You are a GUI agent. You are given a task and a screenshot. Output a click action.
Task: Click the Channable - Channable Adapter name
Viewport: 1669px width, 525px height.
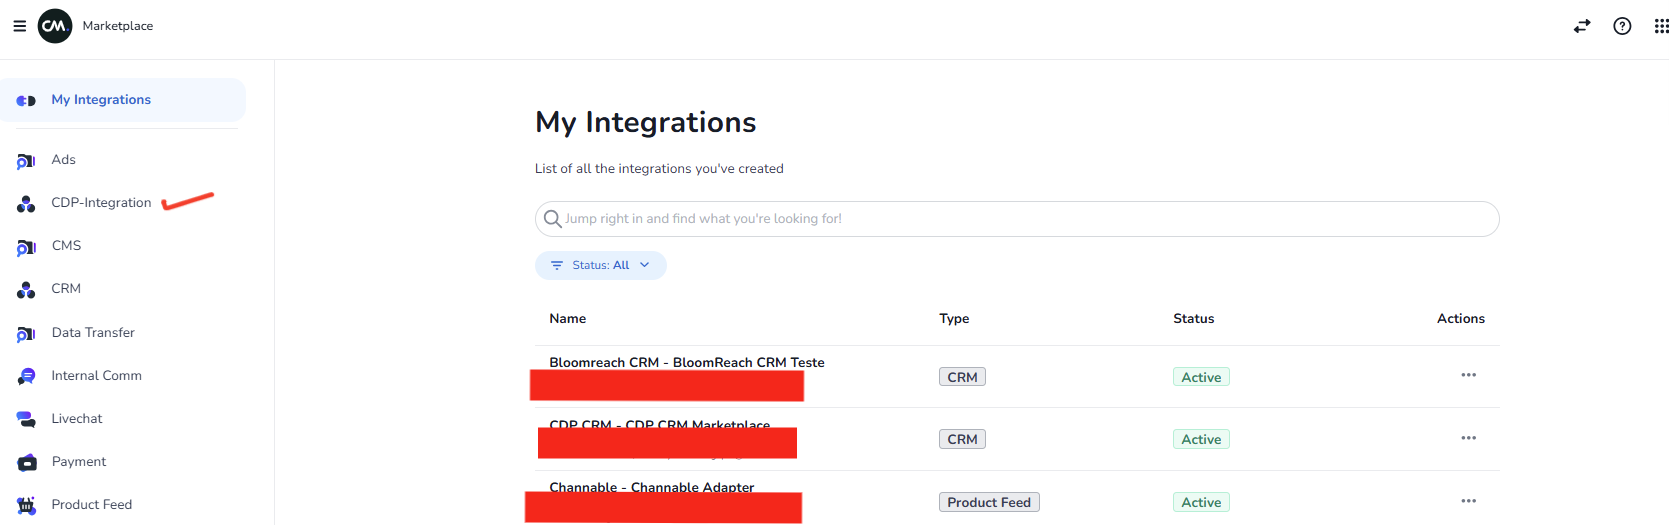652,487
